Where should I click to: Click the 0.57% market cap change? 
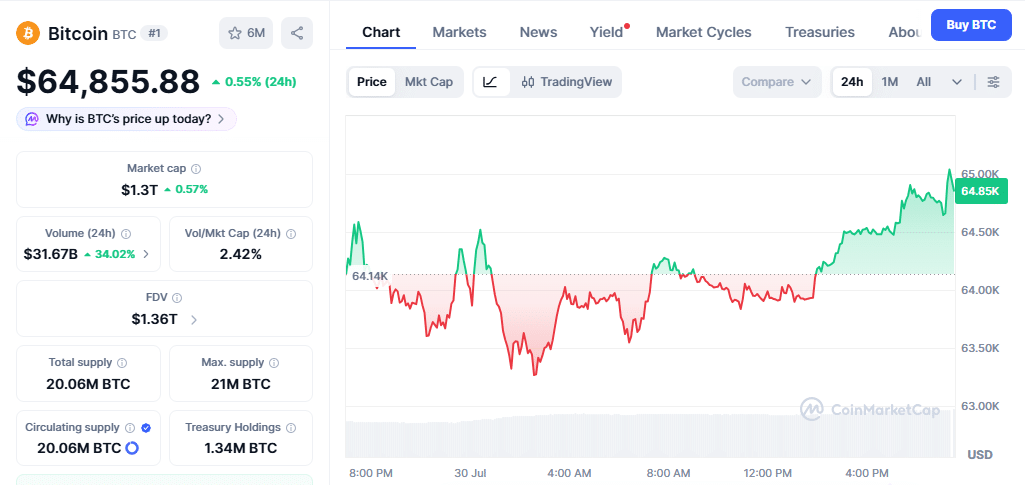pos(192,190)
